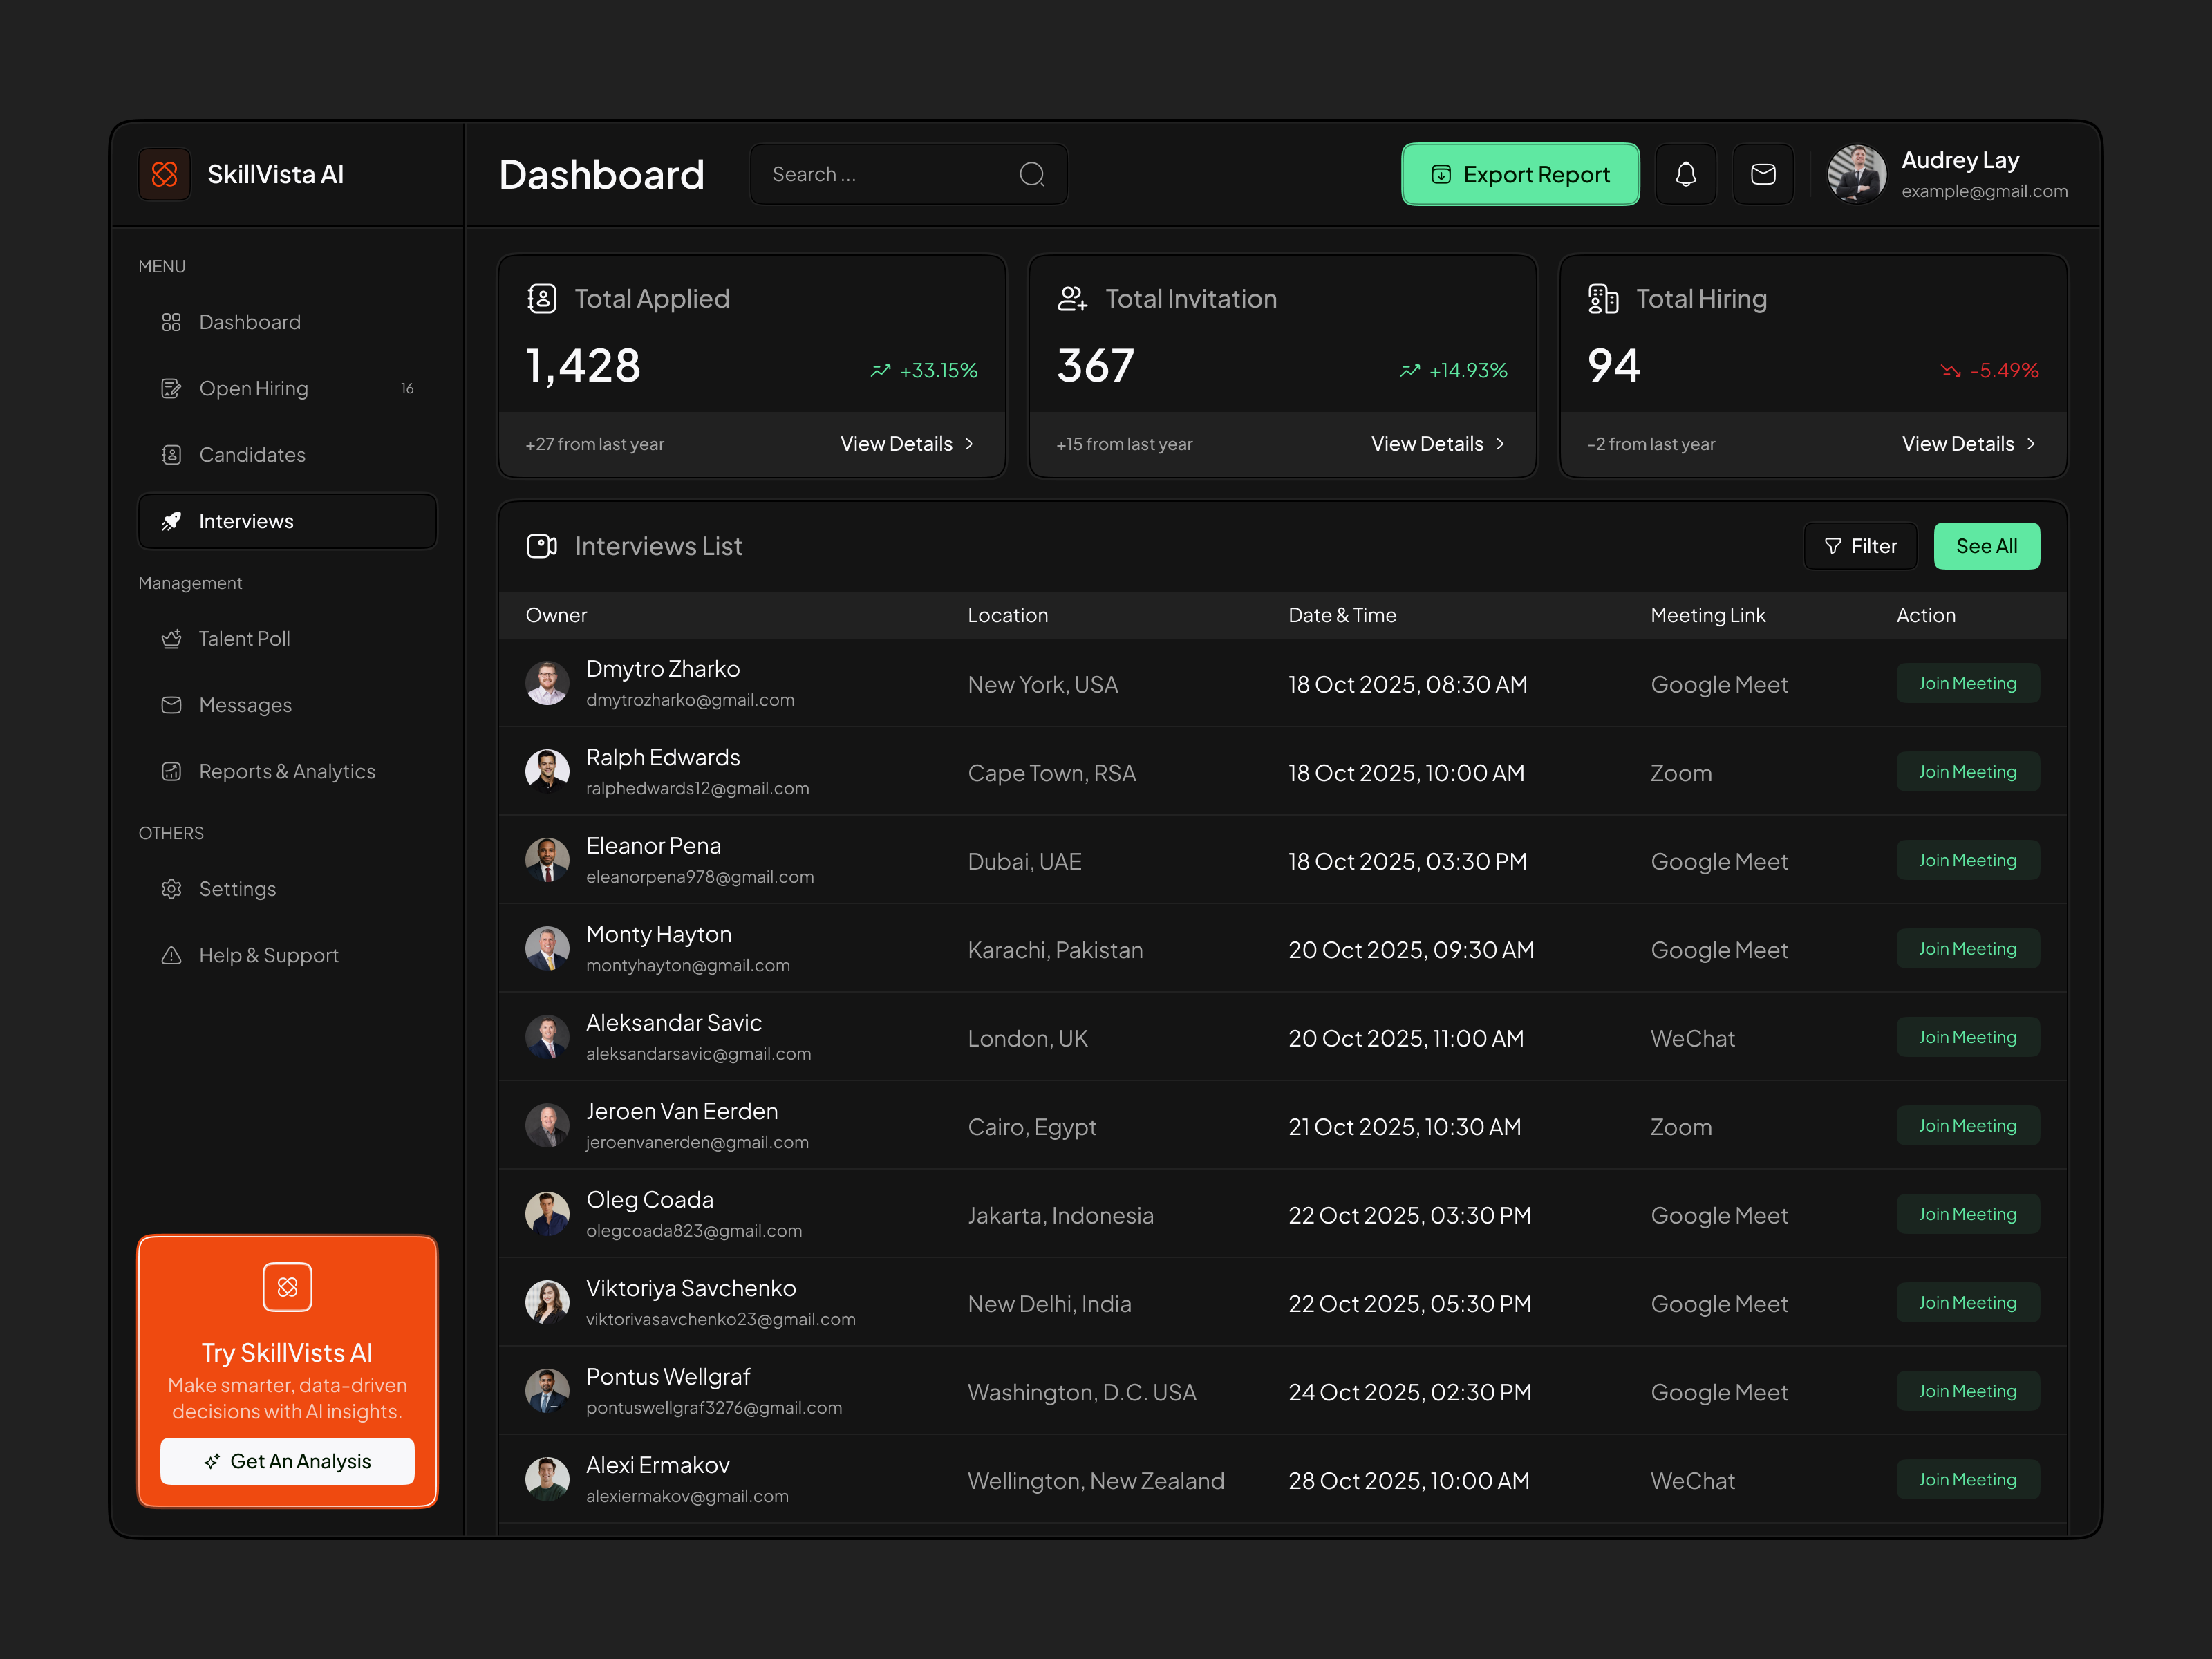Open the Open Hiring menu item
Screen dimensions: 2212x1659
coord(253,388)
